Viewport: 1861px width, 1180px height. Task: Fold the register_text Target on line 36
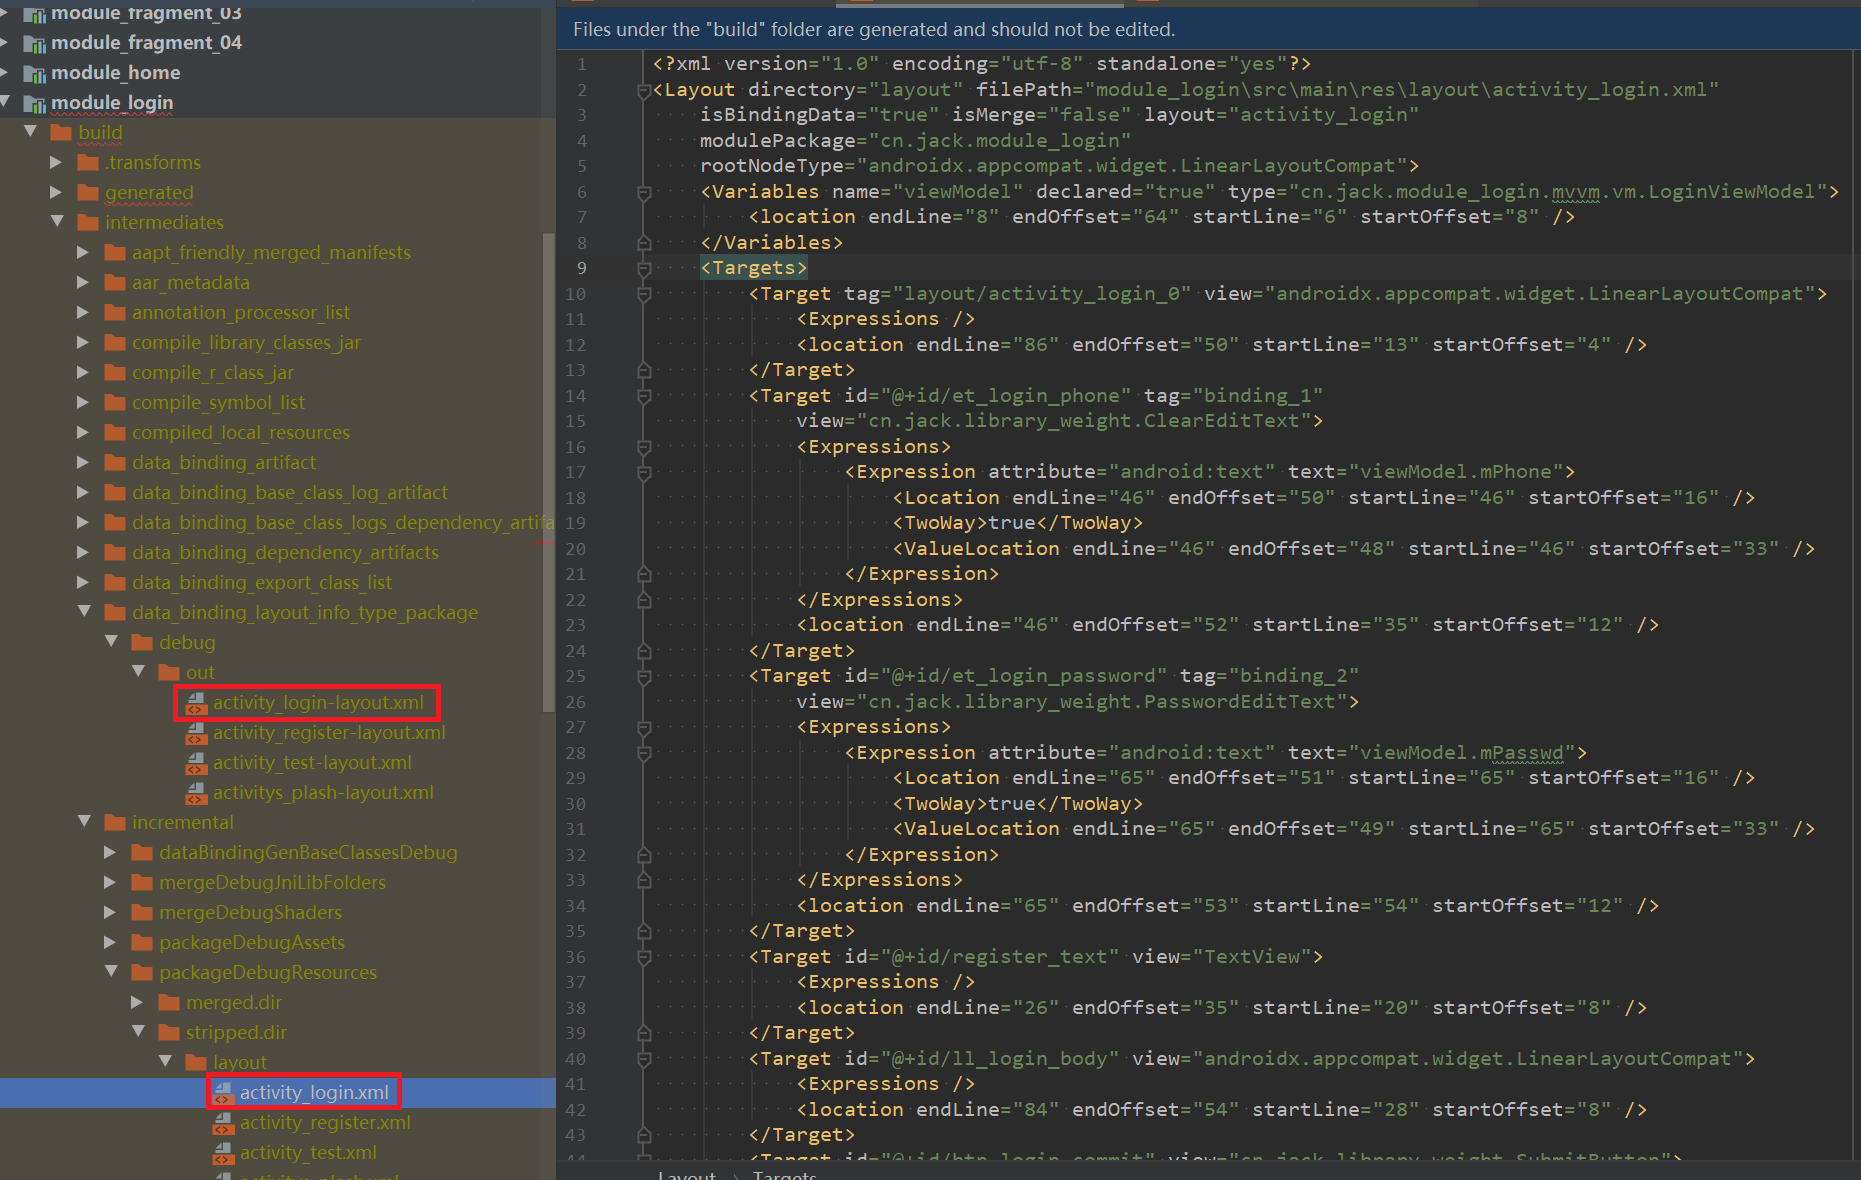(644, 958)
